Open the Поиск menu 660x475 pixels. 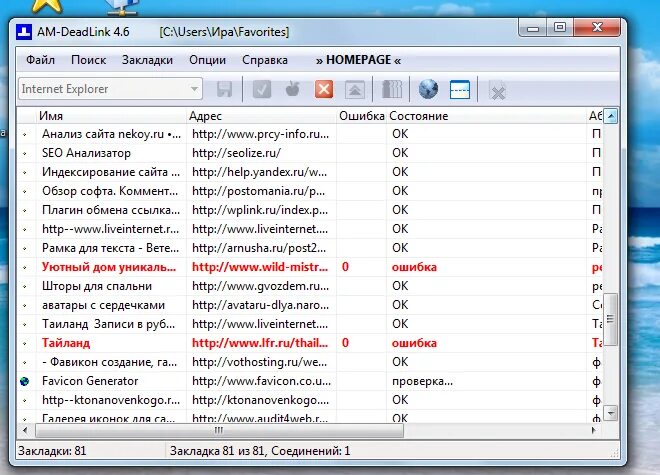[88, 60]
